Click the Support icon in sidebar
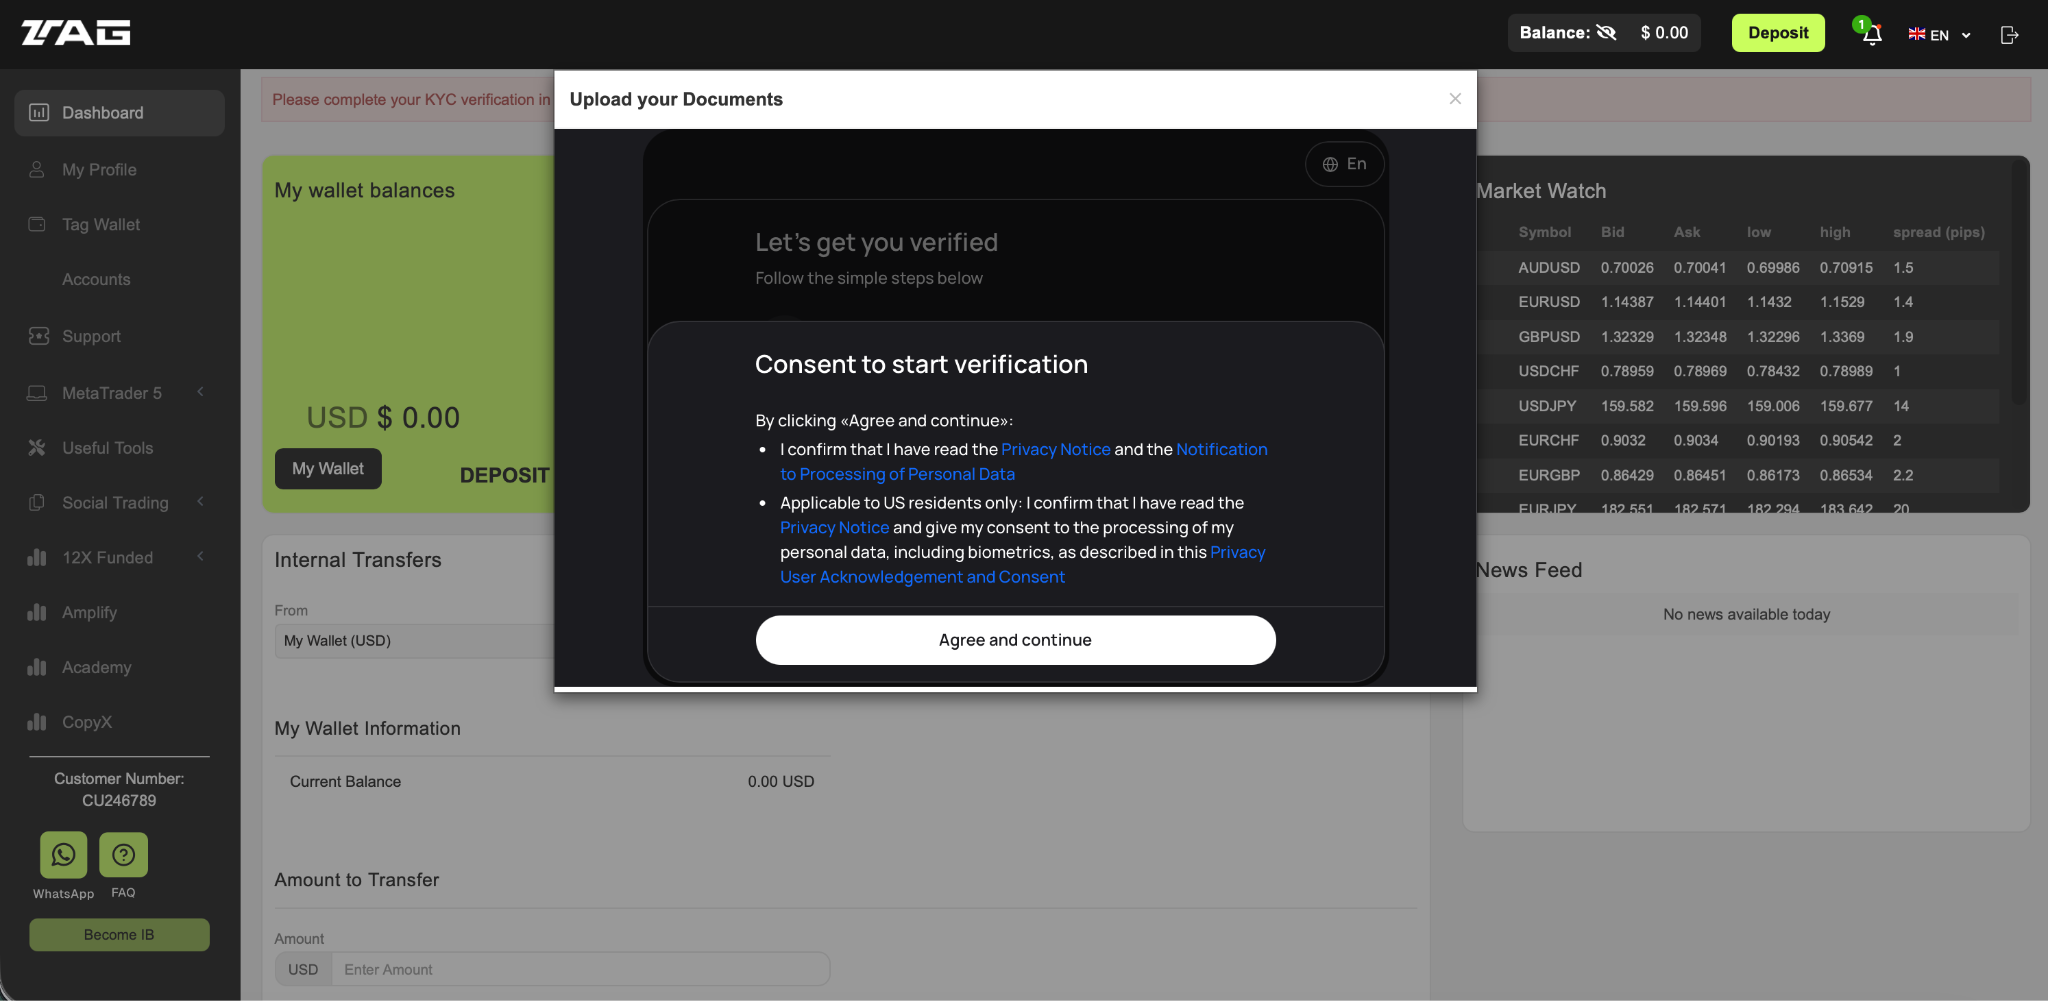 click(38, 336)
